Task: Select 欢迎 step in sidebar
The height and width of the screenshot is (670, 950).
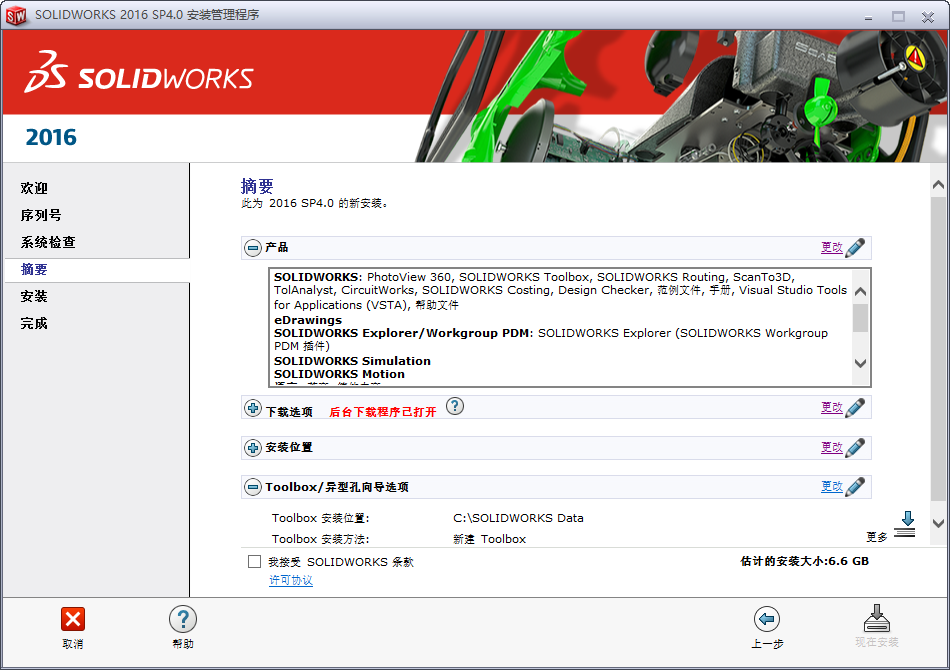Action: tap(34, 188)
